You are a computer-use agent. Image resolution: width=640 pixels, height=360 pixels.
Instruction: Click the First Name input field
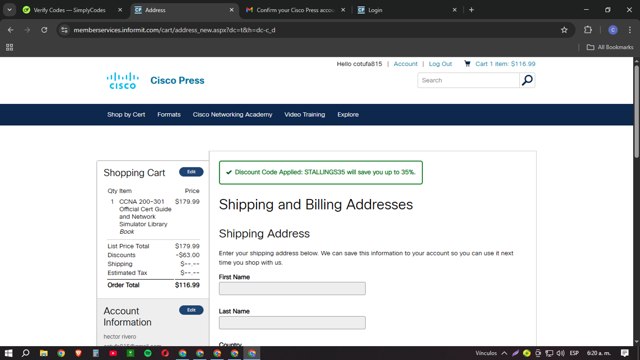pyautogui.click(x=292, y=288)
